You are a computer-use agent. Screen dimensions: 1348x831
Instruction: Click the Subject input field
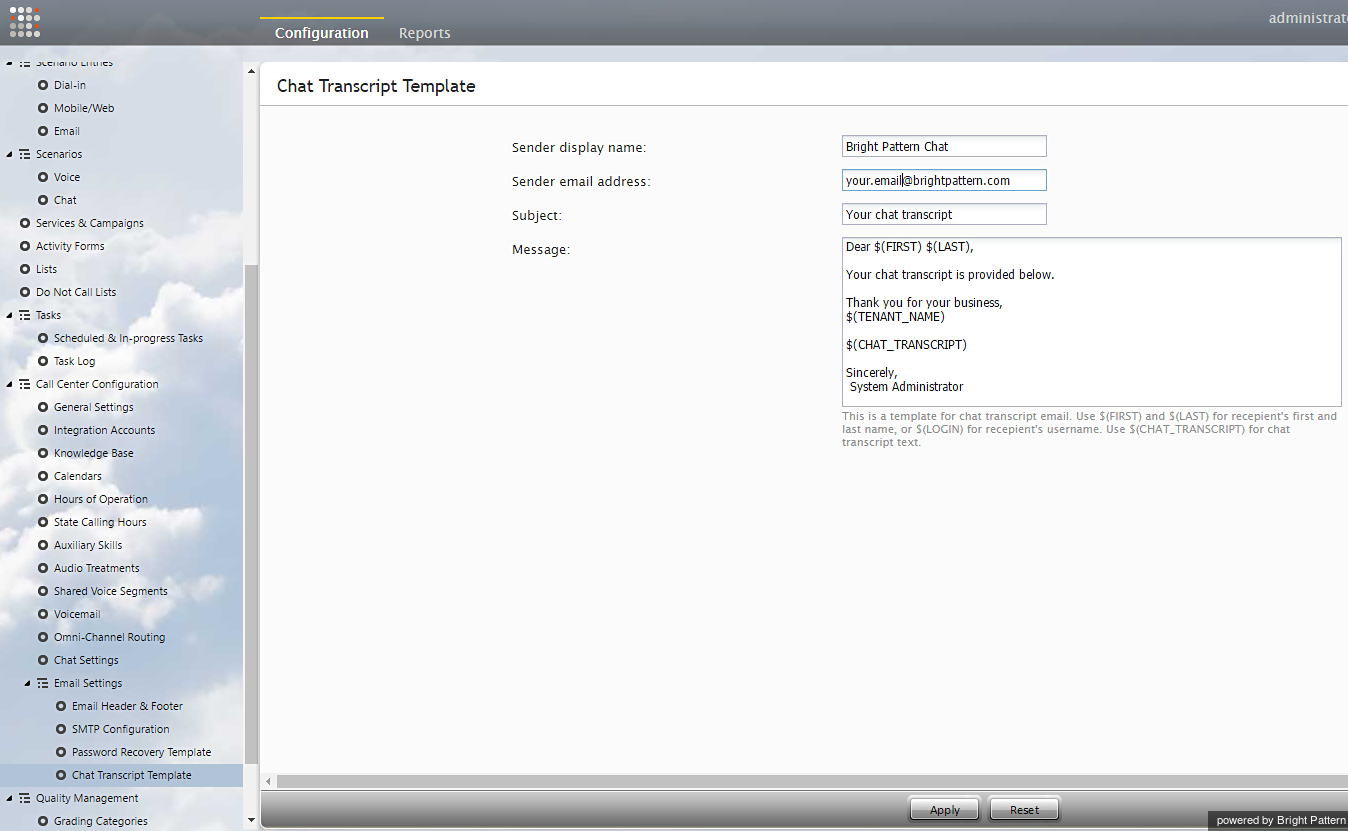[x=944, y=214]
